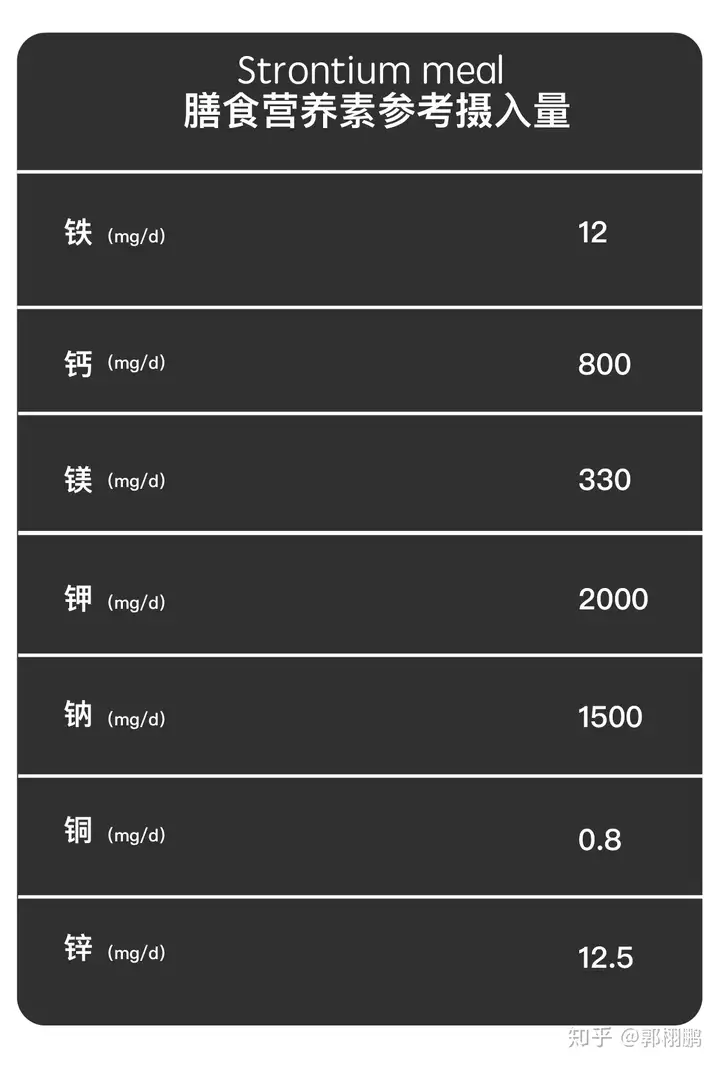Select the 膳食营养素参考摄入量 heading
Screen dimensions: 720x1067
coord(376,111)
